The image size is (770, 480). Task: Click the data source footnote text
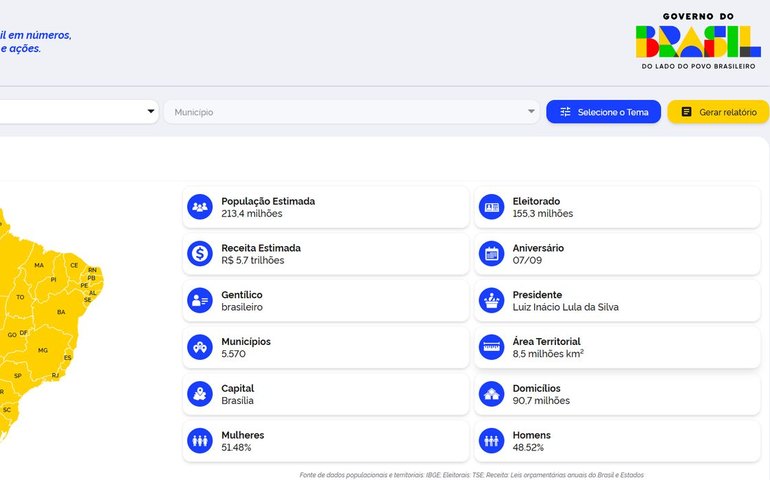[x=471, y=475]
